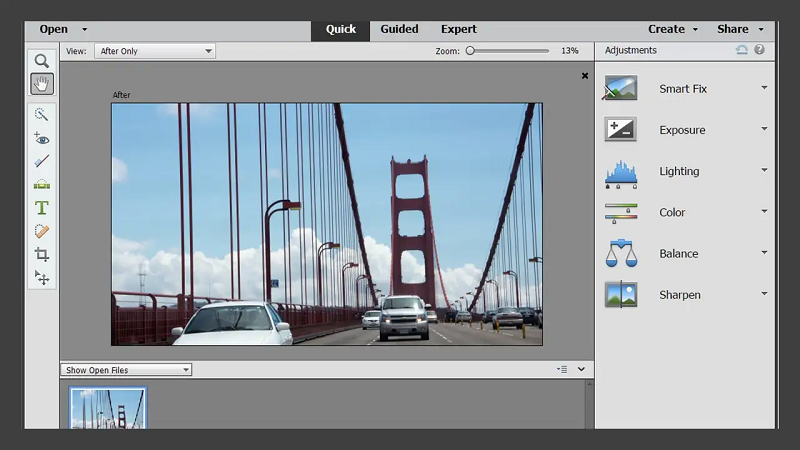
Task: Click the Zoom slider track
Action: click(x=510, y=50)
